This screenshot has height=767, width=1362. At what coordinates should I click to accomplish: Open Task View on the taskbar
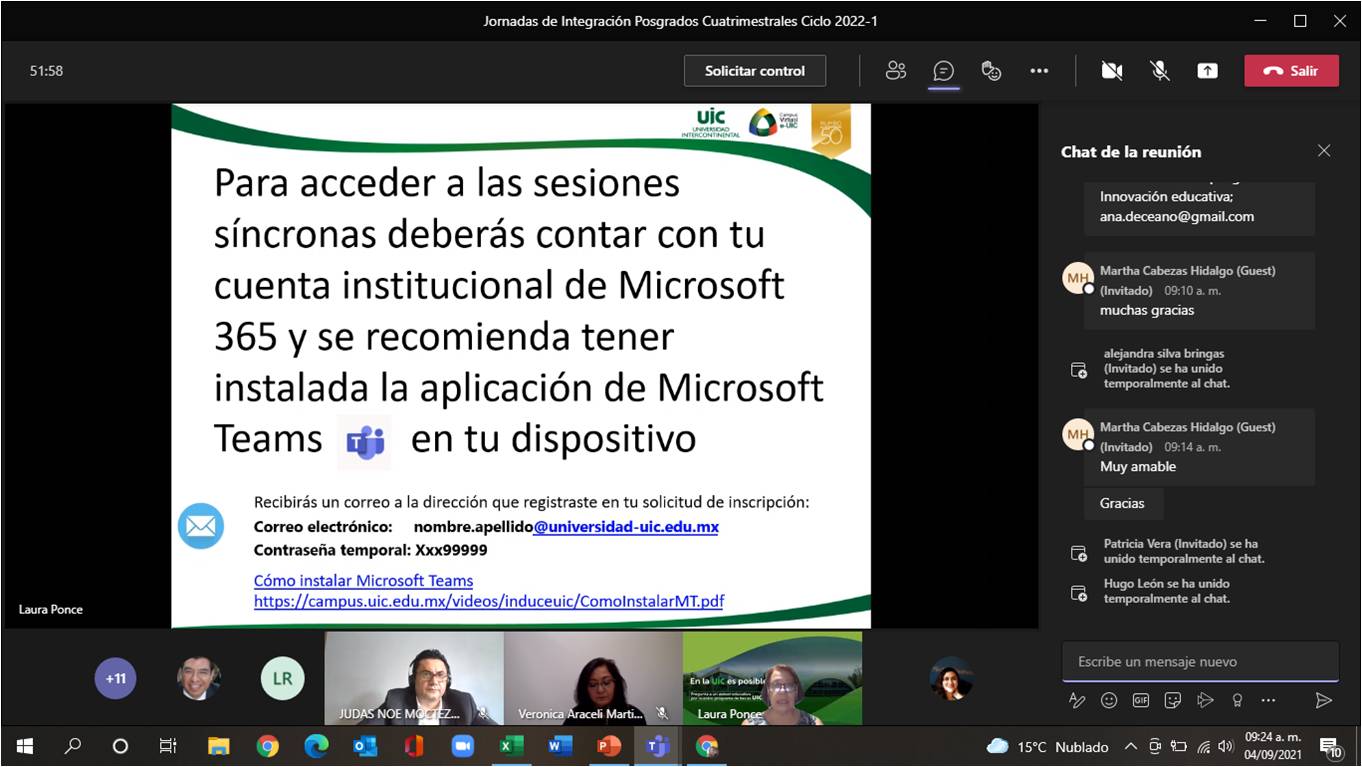coord(168,746)
